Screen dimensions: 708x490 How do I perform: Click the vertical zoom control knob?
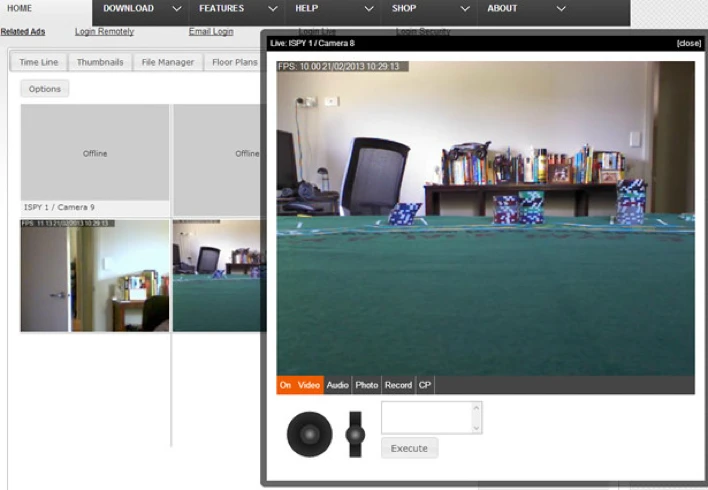coord(355,434)
